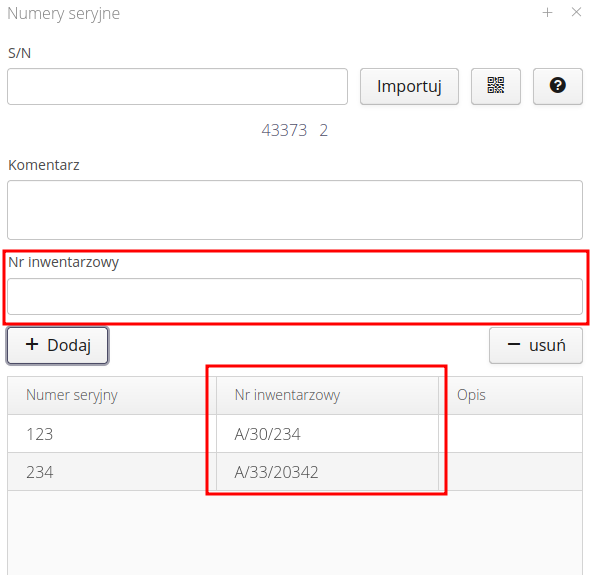
Task: Click the 43373 number label
Action: point(284,131)
